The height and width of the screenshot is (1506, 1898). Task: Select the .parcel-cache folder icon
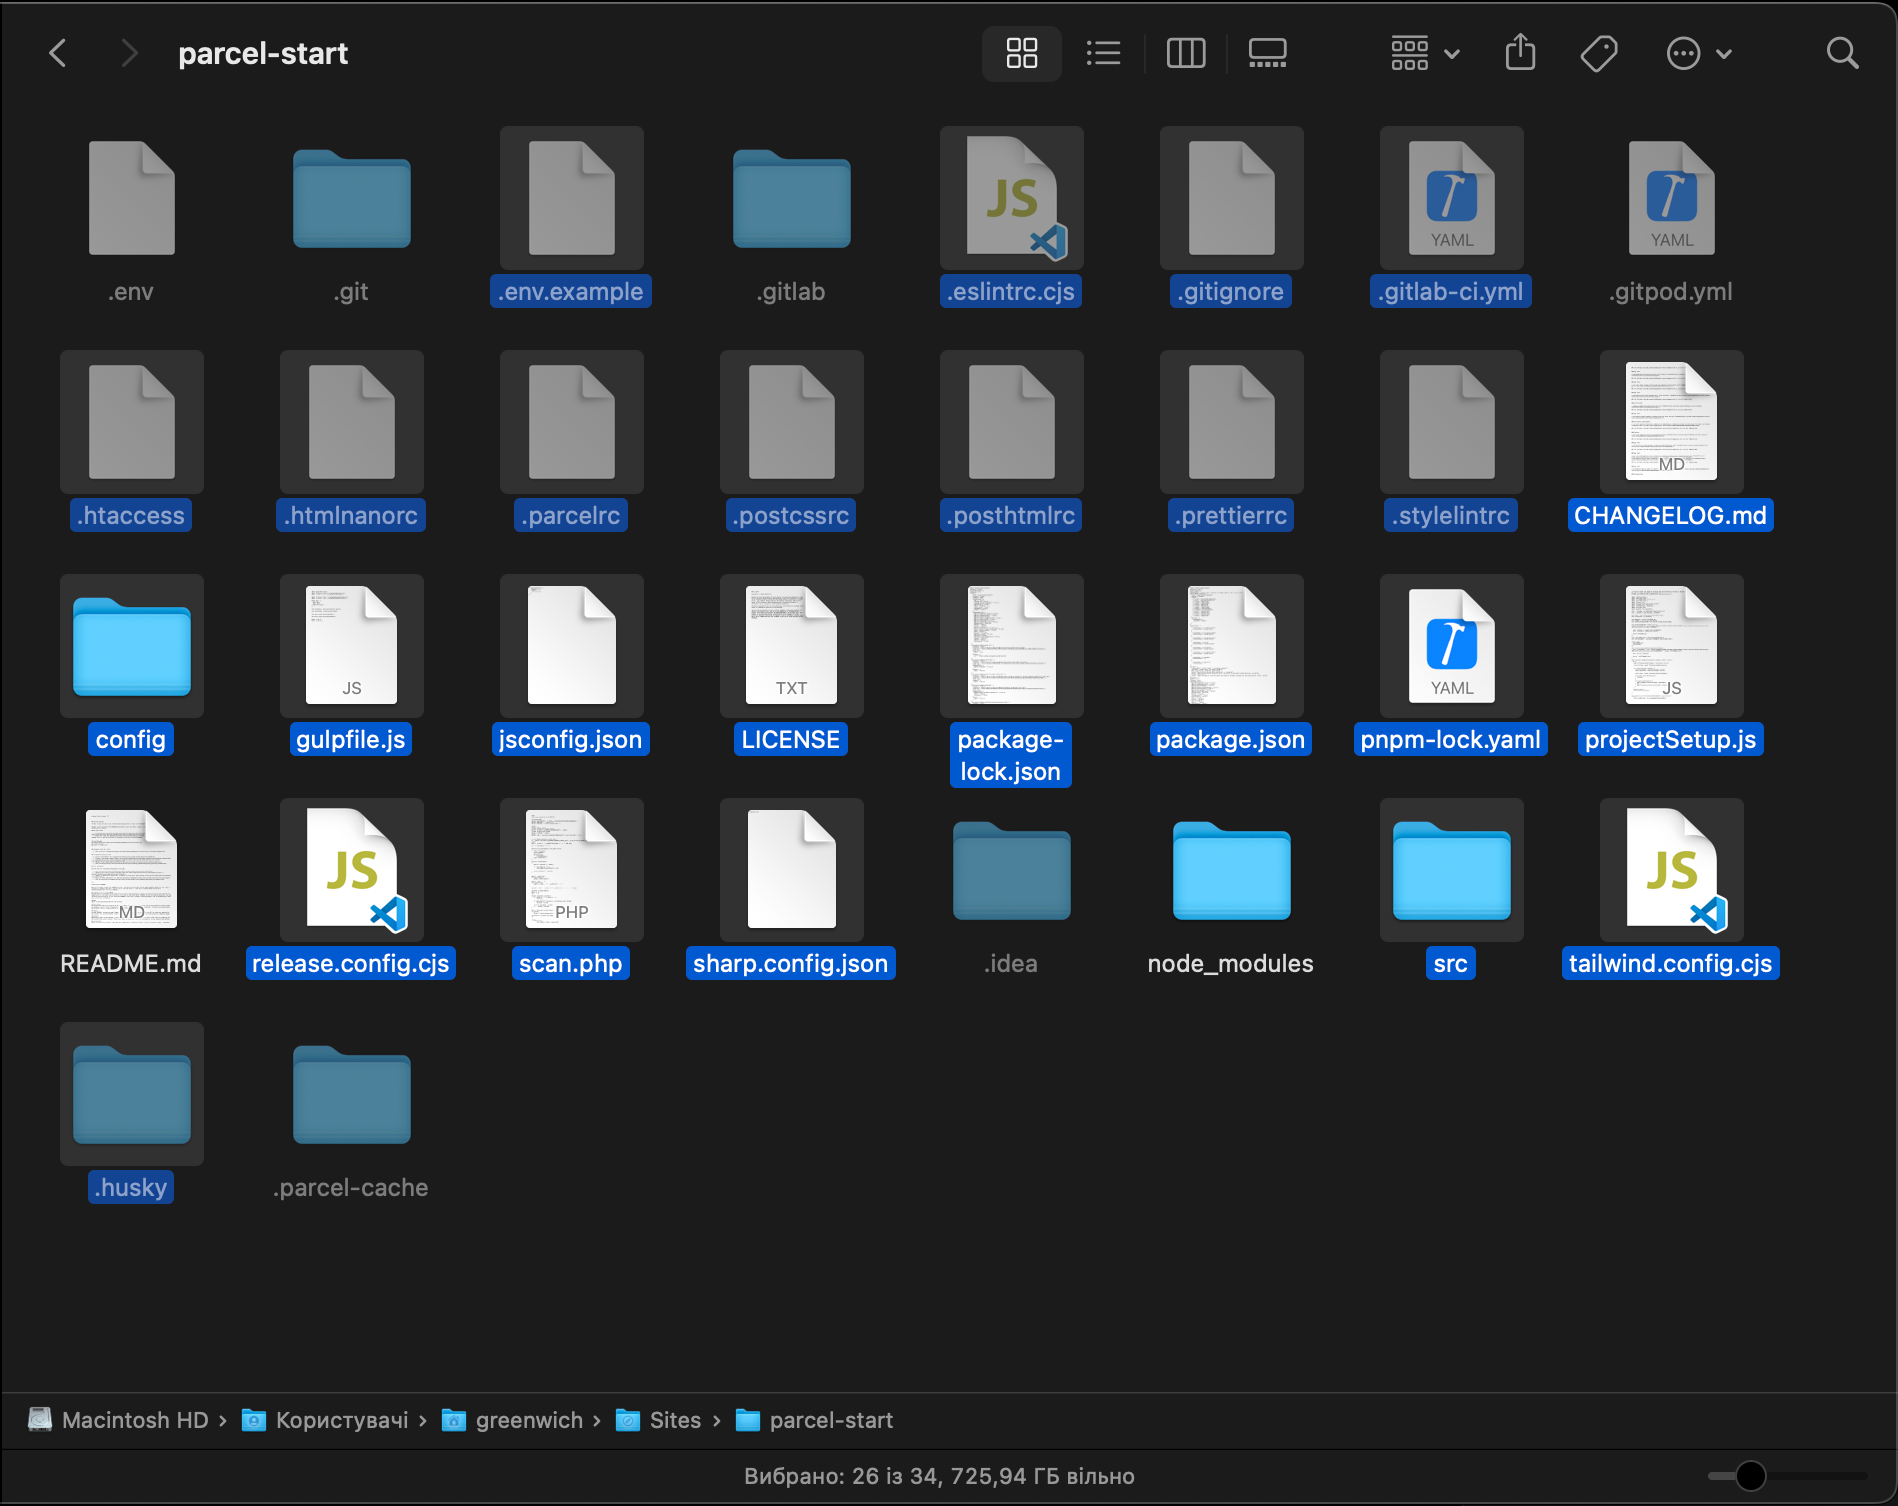(352, 1094)
